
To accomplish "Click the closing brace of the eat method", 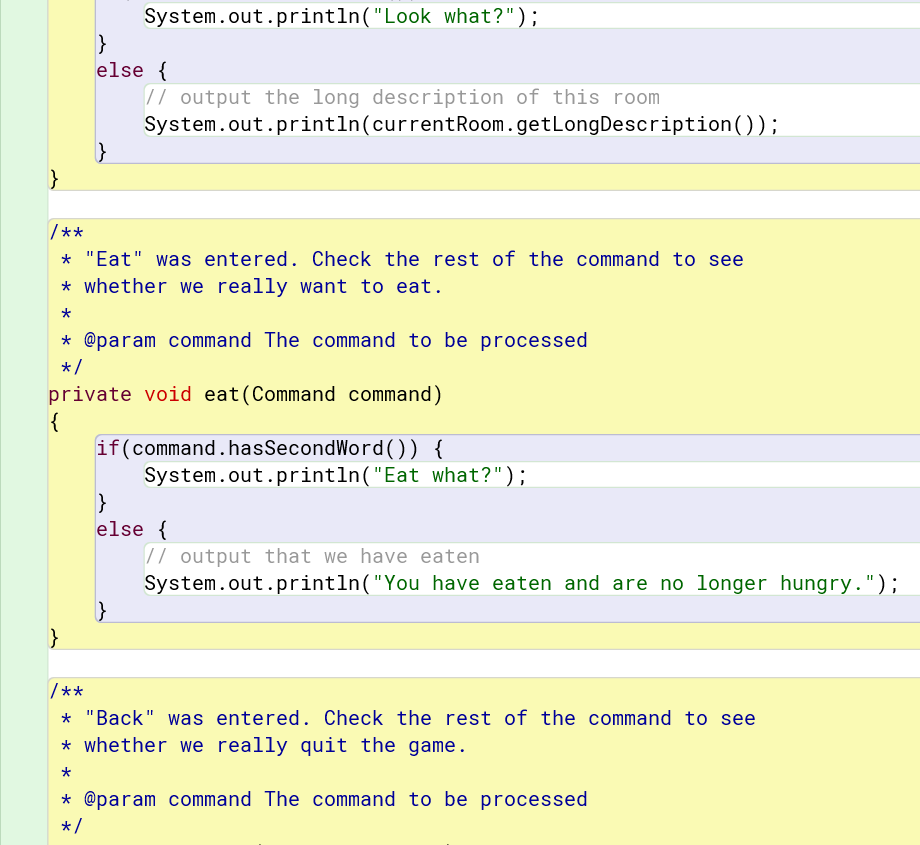I will pos(55,637).
